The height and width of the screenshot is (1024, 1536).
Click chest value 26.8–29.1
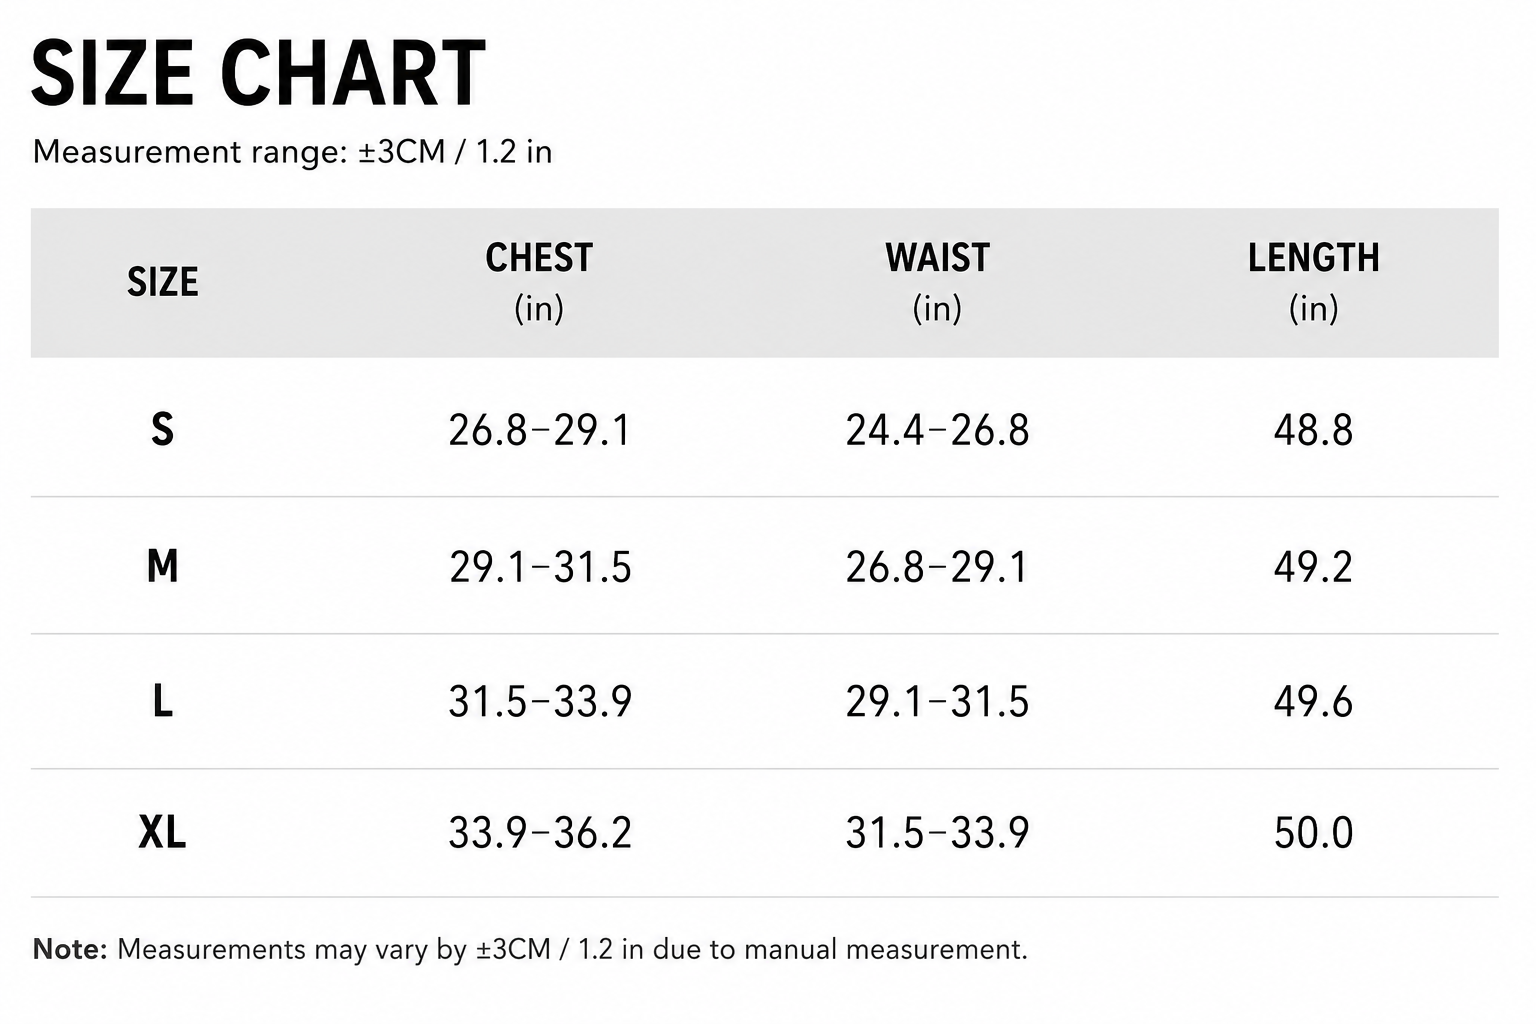click(539, 430)
